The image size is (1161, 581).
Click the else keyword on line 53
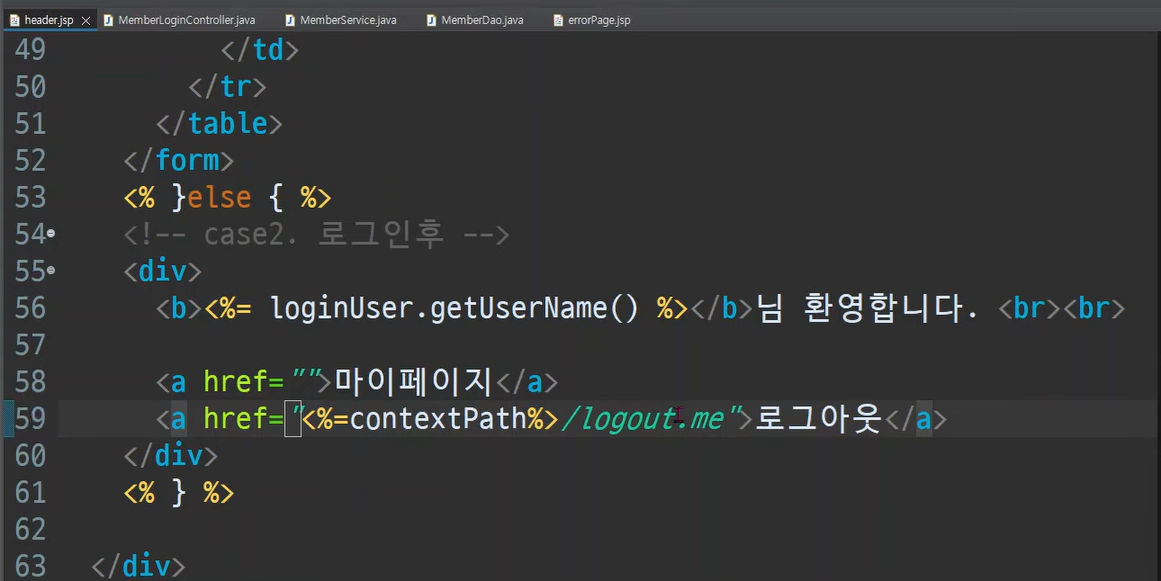pos(219,198)
